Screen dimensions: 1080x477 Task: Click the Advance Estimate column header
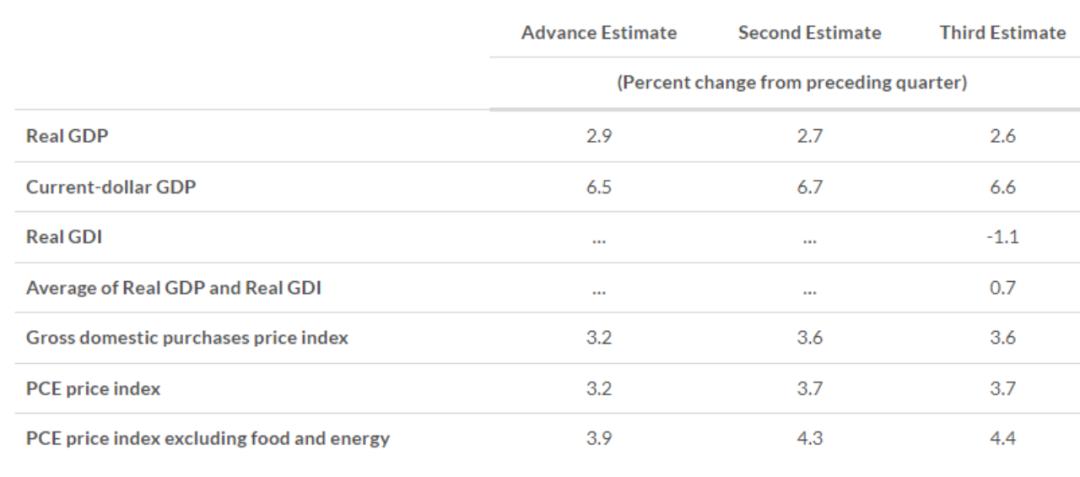[598, 33]
